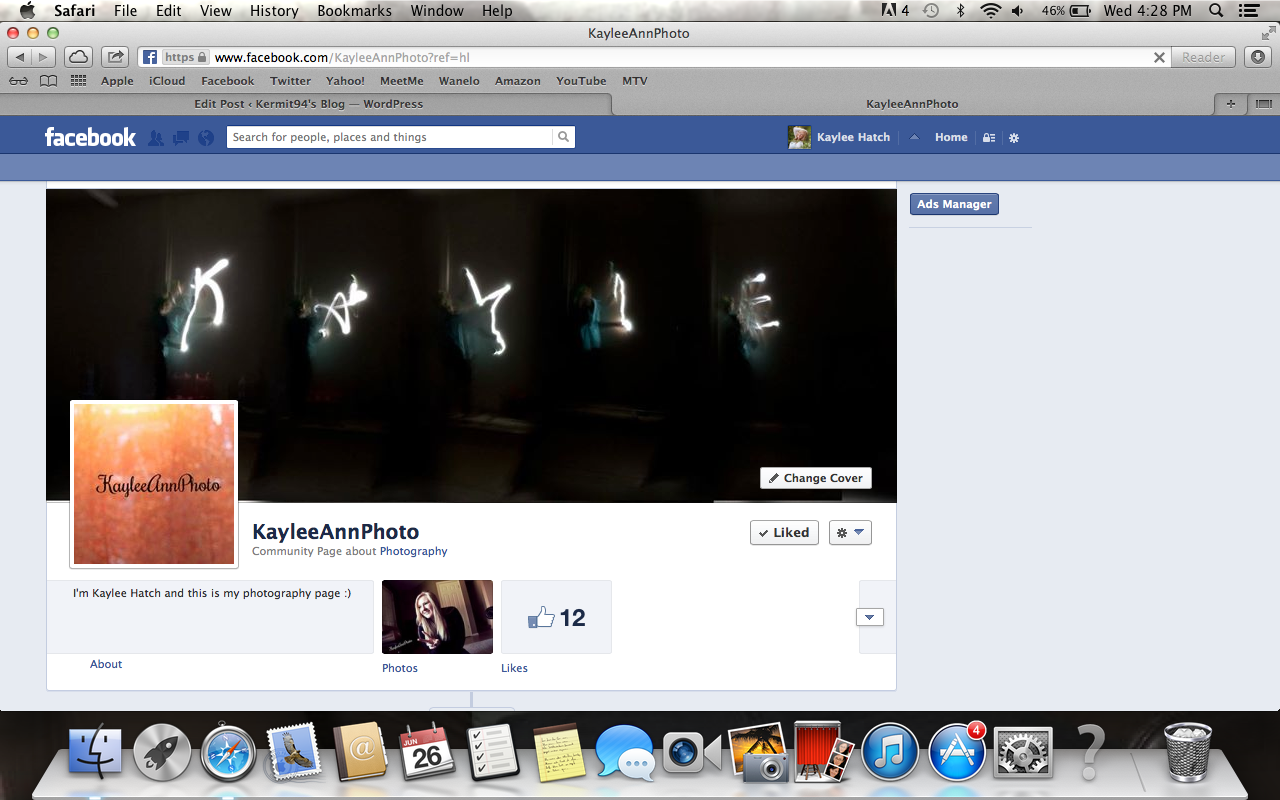The image size is (1280, 800).
Task: Toggle the Liked button for page
Action: [x=784, y=533]
